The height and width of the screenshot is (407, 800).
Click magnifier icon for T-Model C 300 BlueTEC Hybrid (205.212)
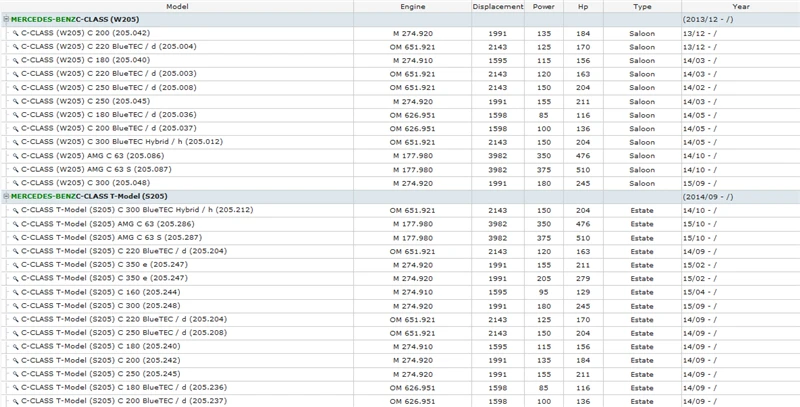coord(15,210)
